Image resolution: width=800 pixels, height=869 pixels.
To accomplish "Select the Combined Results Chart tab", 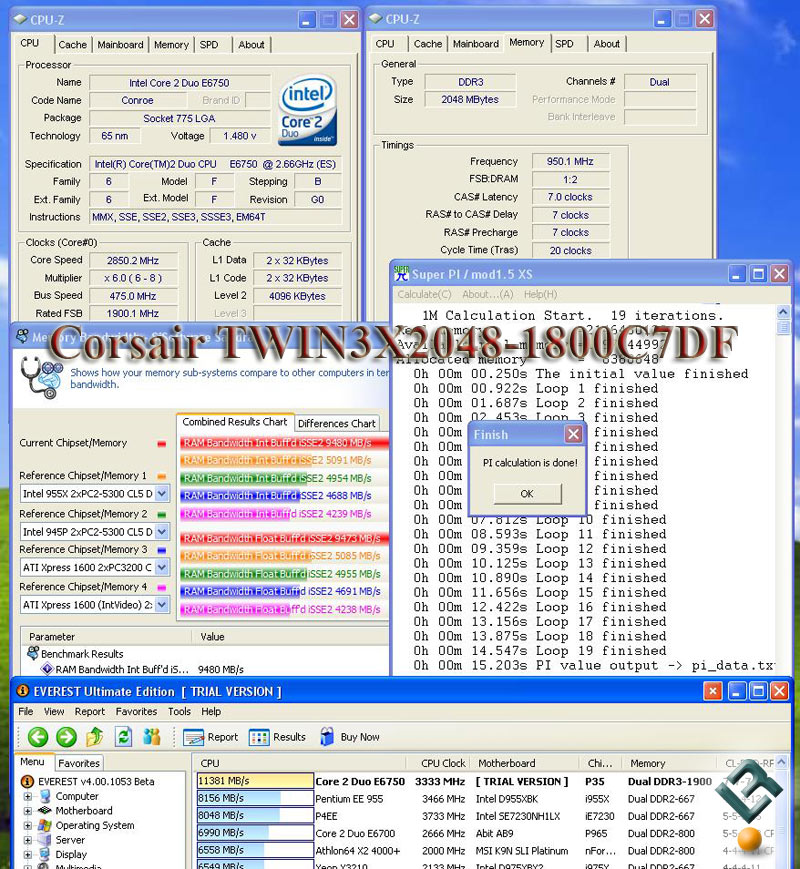I will click(x=235, y=422).
